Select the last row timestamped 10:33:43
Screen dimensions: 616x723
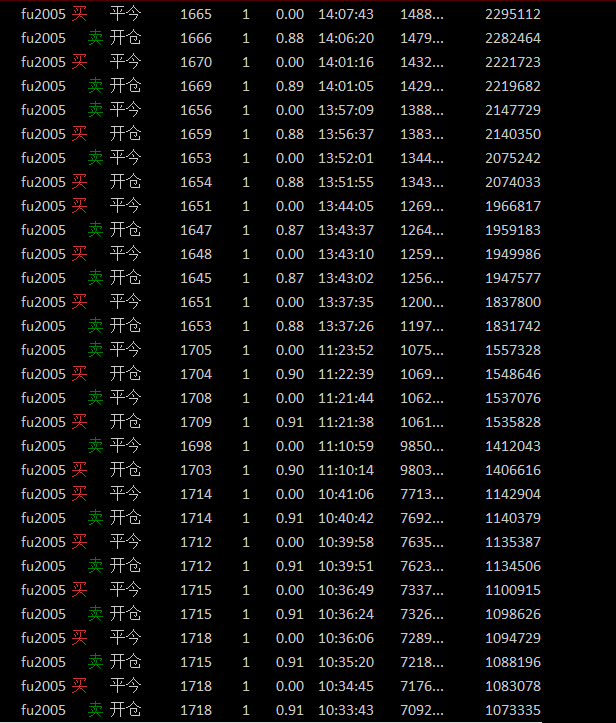346,710
